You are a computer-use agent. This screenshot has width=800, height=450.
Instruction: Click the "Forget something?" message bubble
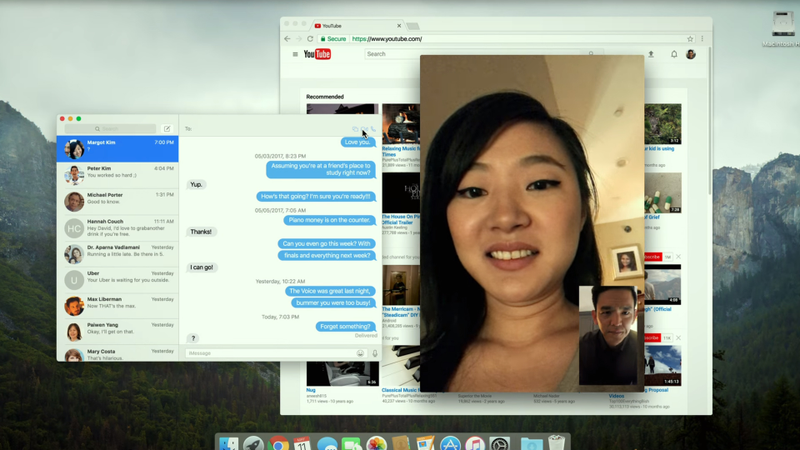pos(345,327)
